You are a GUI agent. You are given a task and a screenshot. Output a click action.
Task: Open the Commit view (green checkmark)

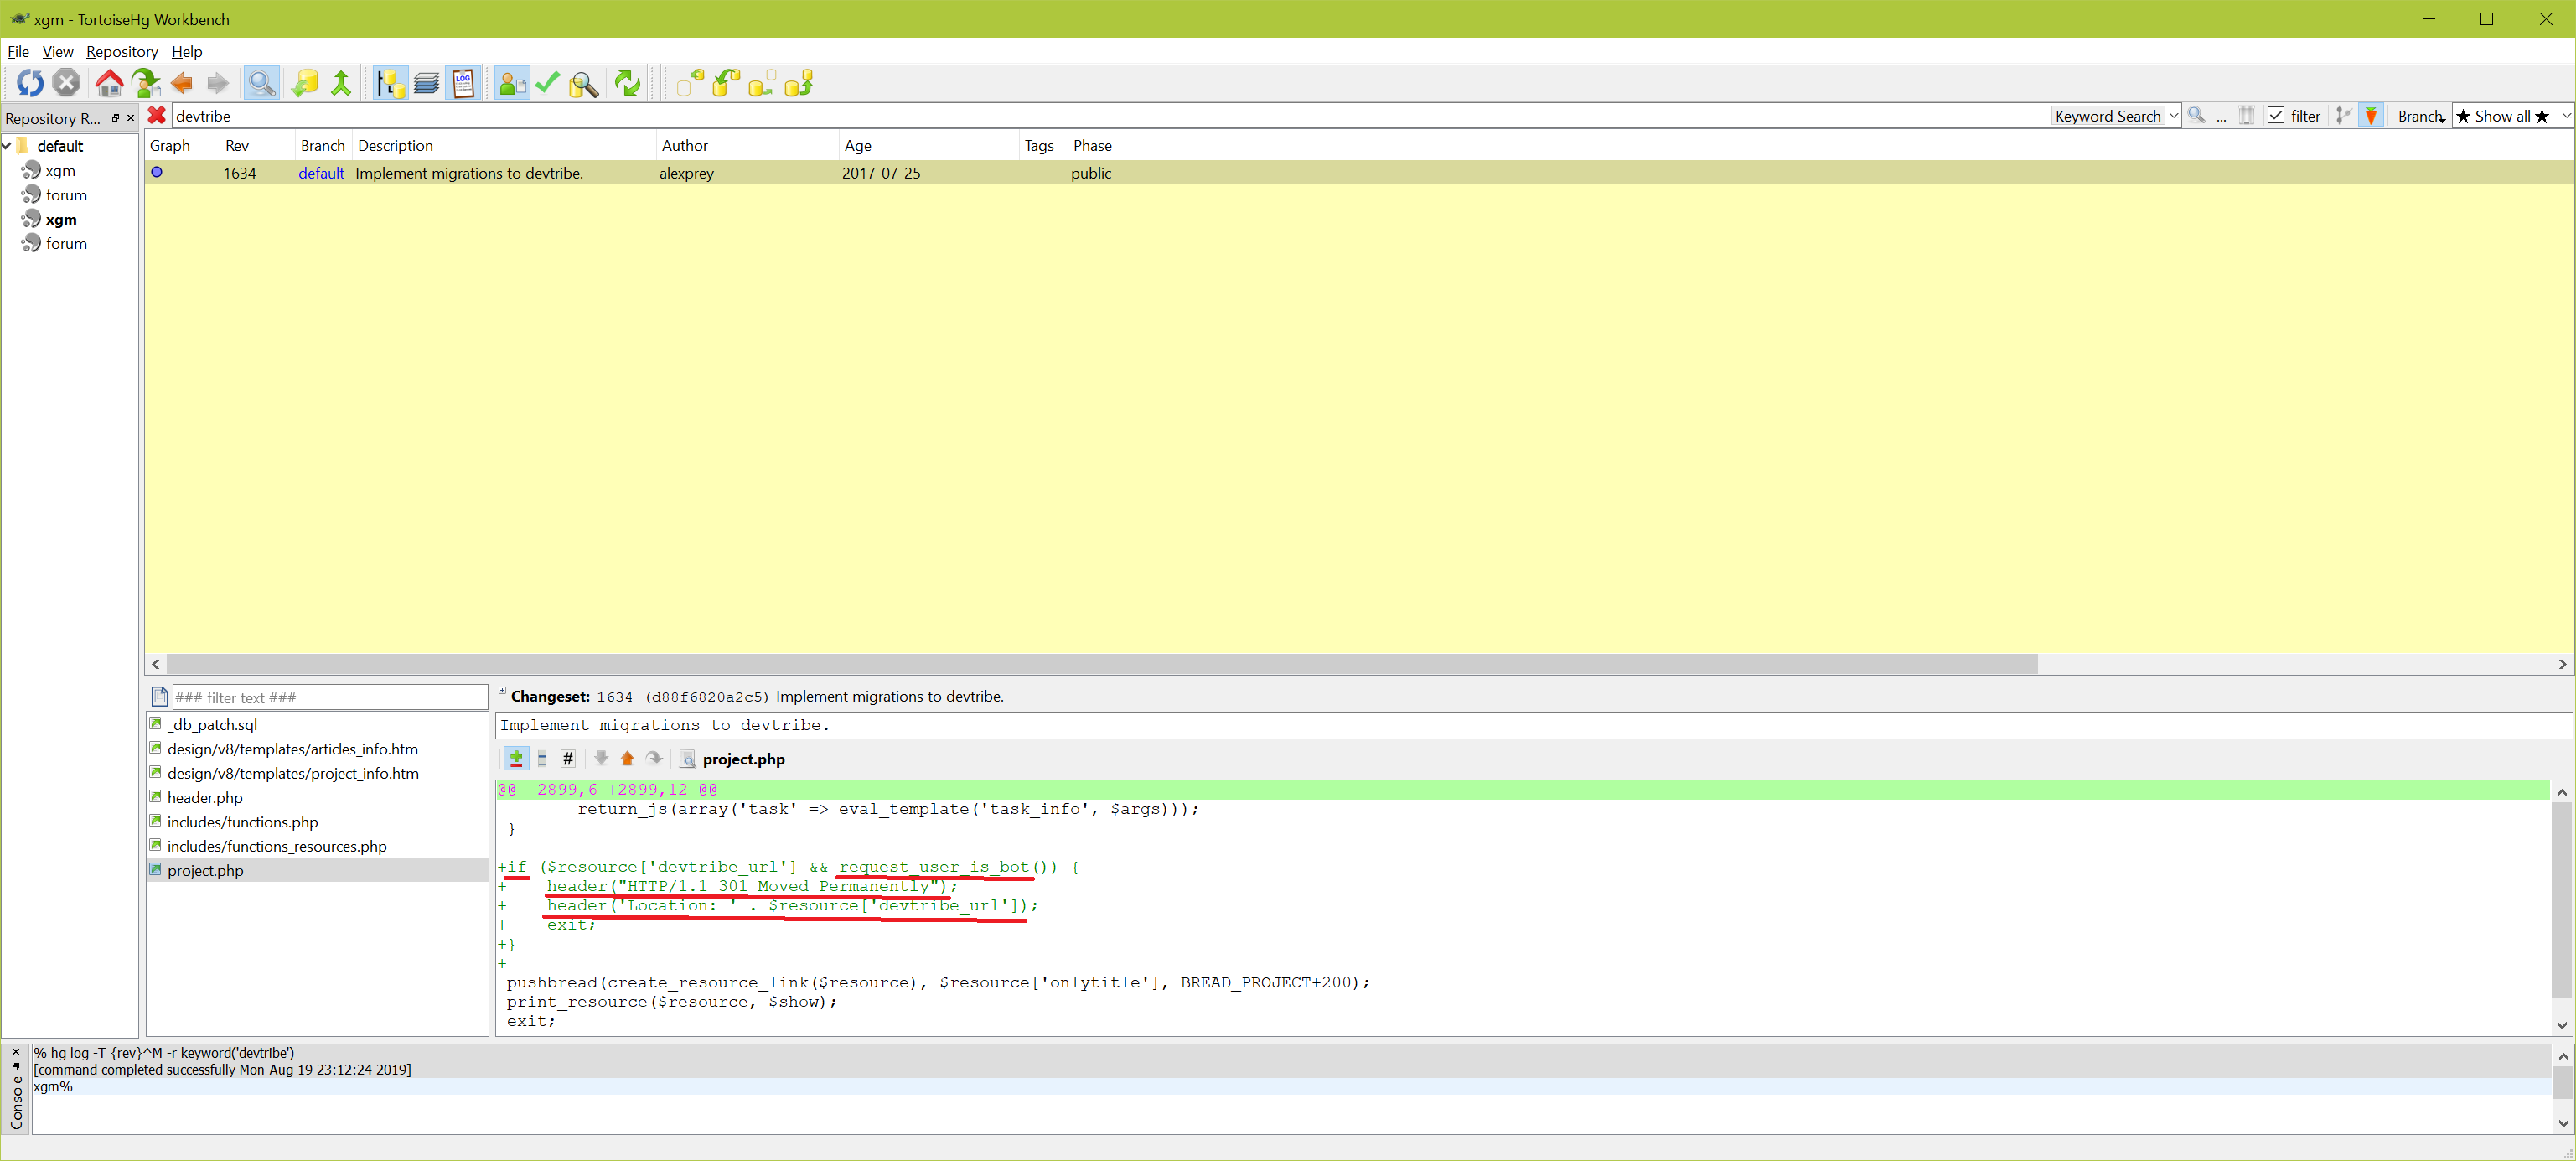click(547, 84)
